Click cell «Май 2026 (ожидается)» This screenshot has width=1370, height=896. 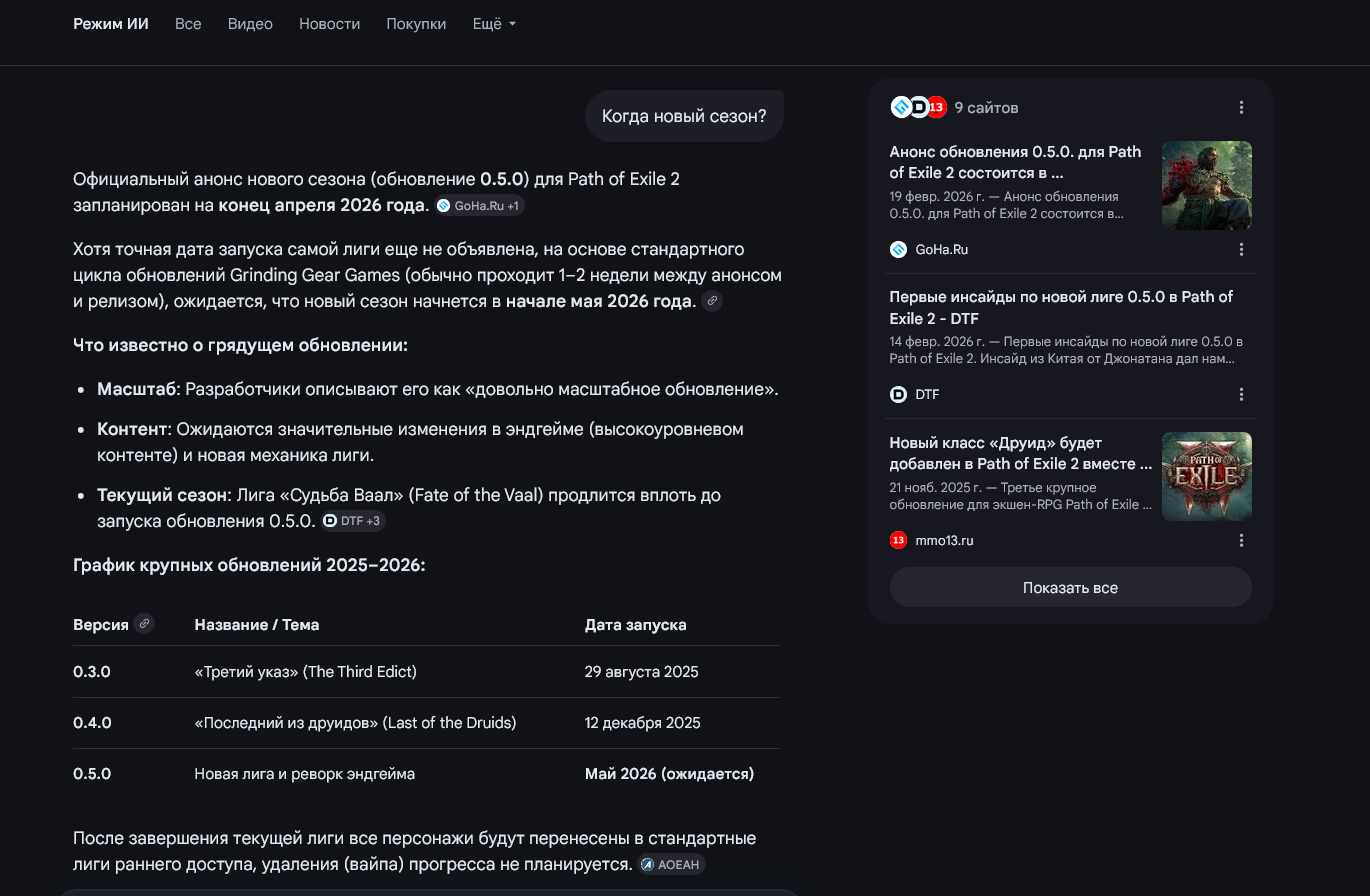pyautogui.click(x=670, y=774)
